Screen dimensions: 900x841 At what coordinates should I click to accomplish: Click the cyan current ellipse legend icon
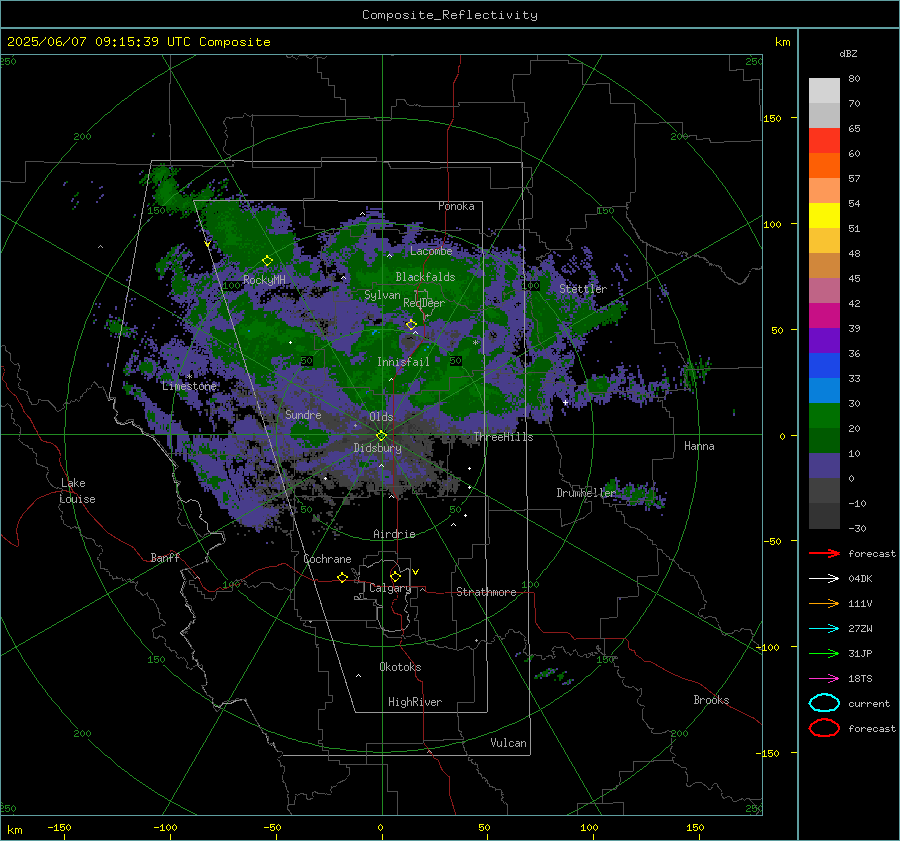pyautogui.click(x=824, y=703)
